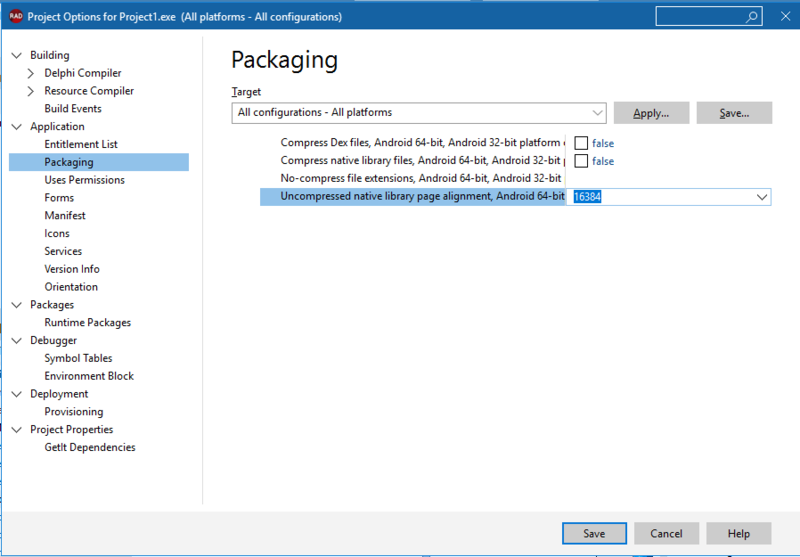Expand the Delphi Compiler node
Screen dimensions: 800x557
click(31, 73)
